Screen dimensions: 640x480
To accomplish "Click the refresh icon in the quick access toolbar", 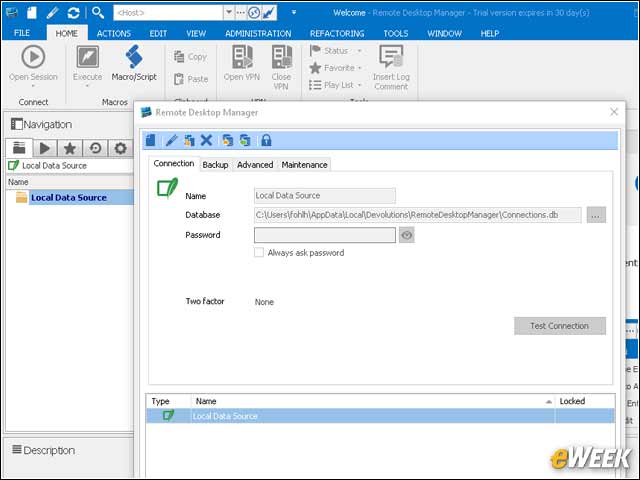I will click(x=73, y=13).
